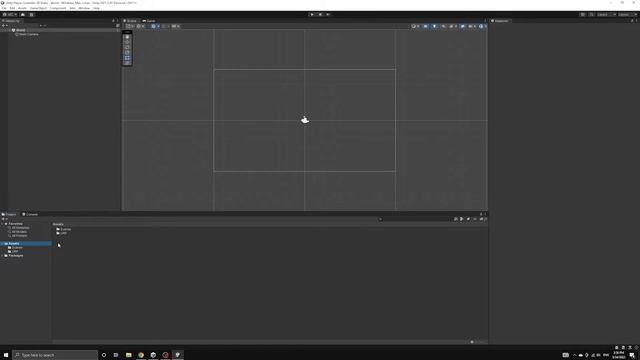This screenshot has width=640, height=360.
Task: Click the Pause button in top toolbar
Action: pyautogui.click(x=320, y=15)
